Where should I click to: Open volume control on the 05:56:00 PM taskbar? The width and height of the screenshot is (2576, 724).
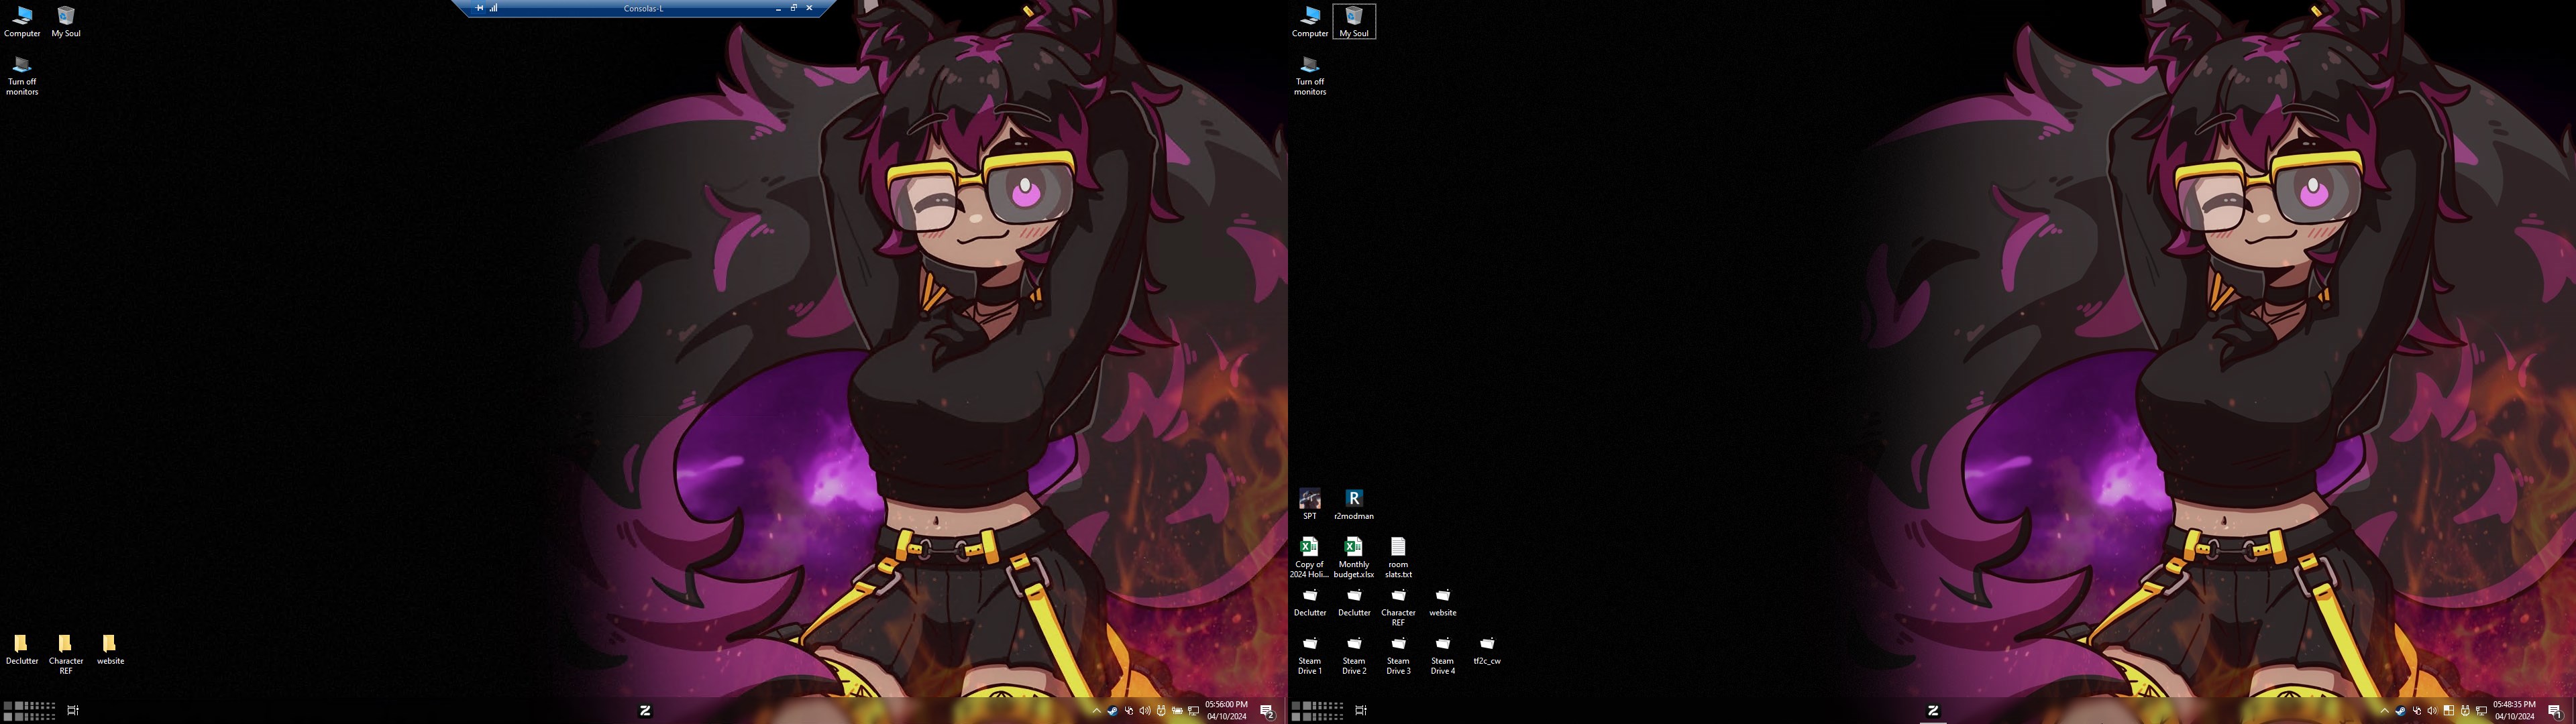click(x=1145, y=711)
